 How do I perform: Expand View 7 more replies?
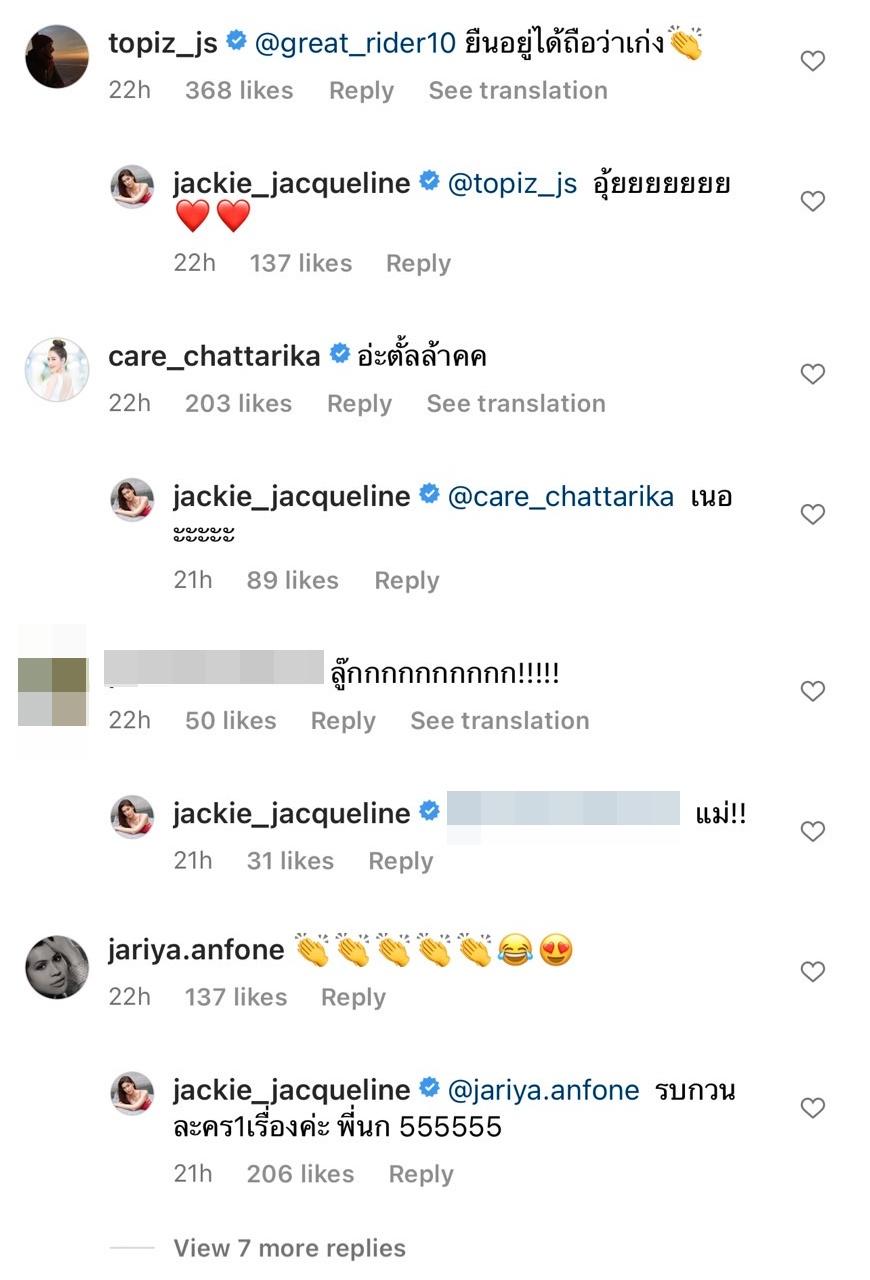[x=289, y=1248]
